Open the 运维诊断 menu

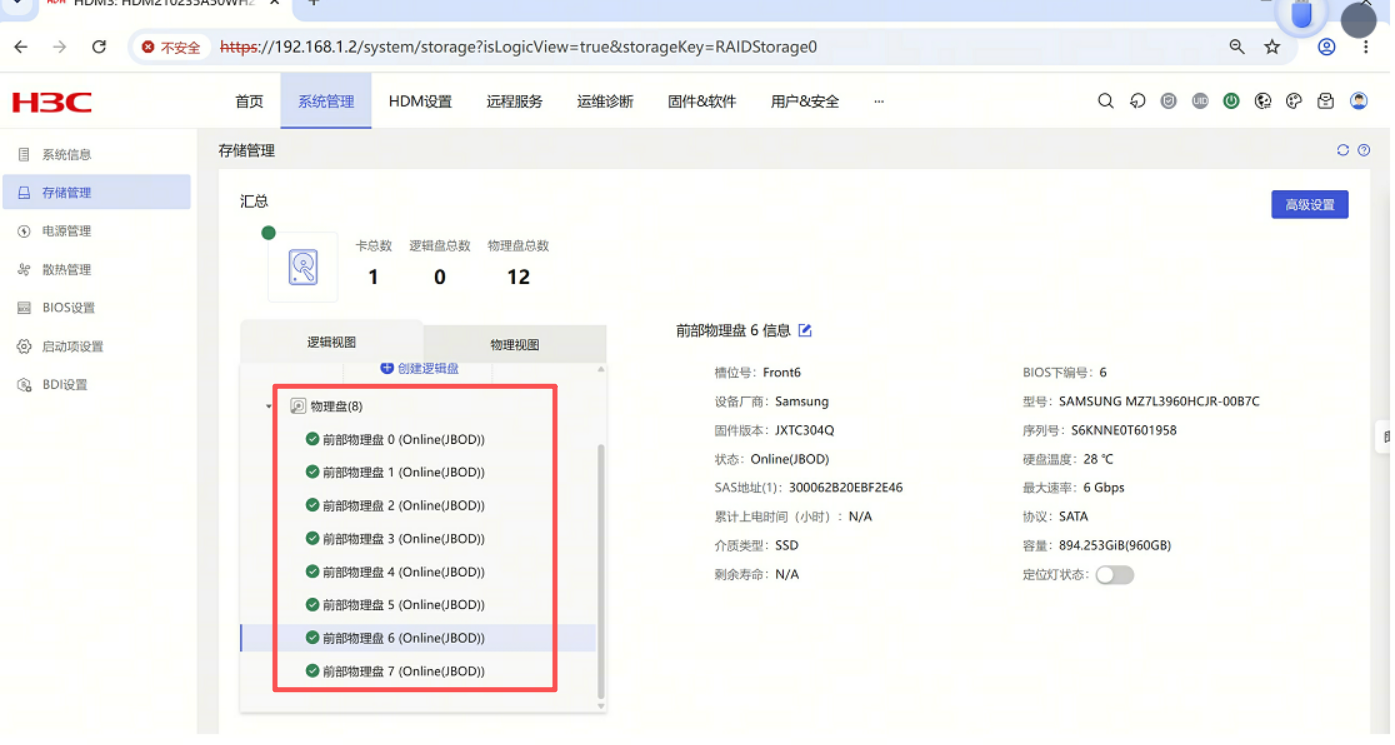coord(605,101)
